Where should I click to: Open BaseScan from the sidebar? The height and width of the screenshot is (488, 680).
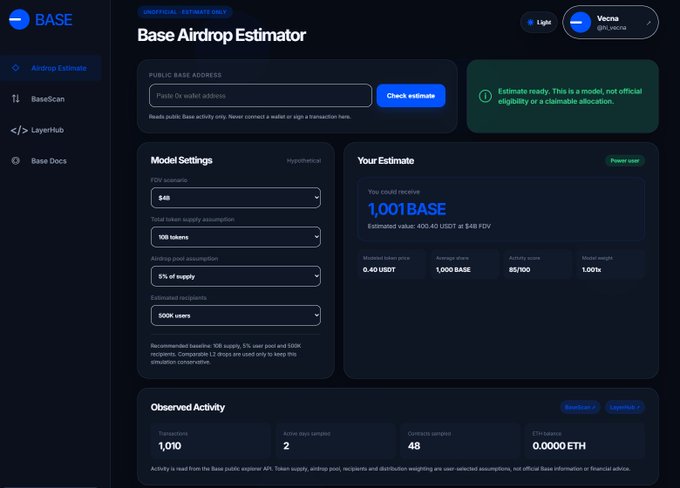tap(50, 99)
